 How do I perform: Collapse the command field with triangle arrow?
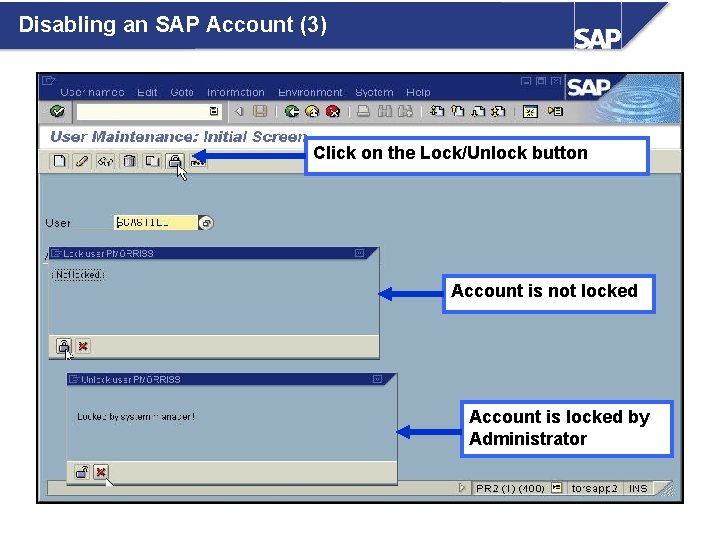pos(239,111)
